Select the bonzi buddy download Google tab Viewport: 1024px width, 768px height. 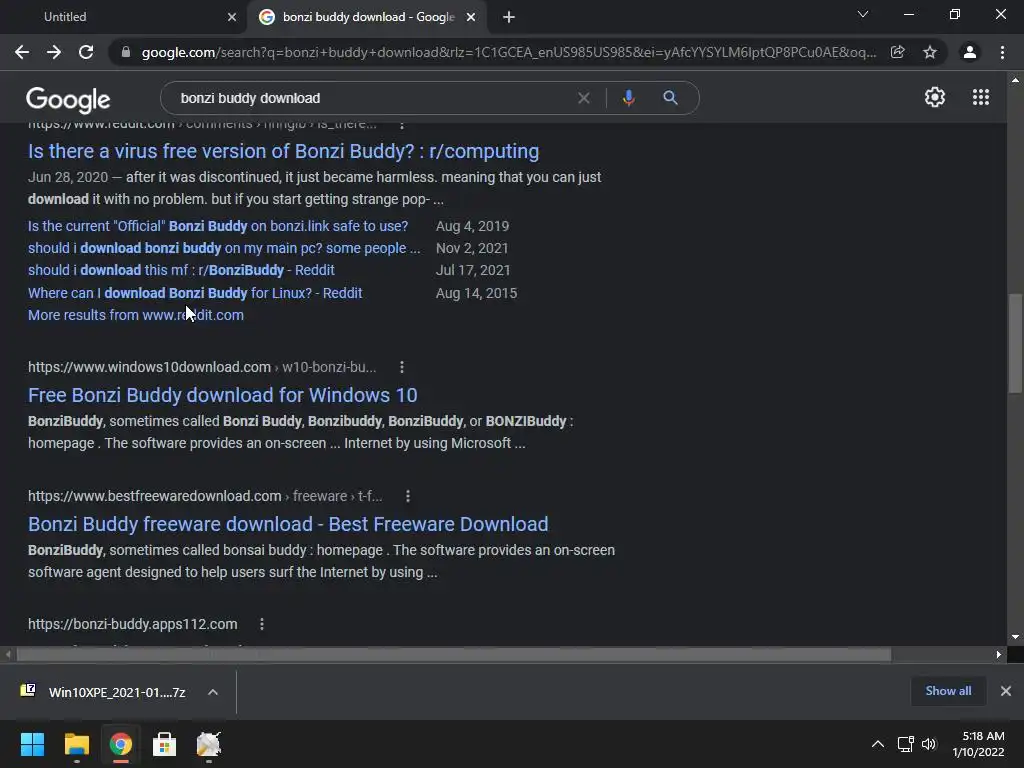click(368, 17)
